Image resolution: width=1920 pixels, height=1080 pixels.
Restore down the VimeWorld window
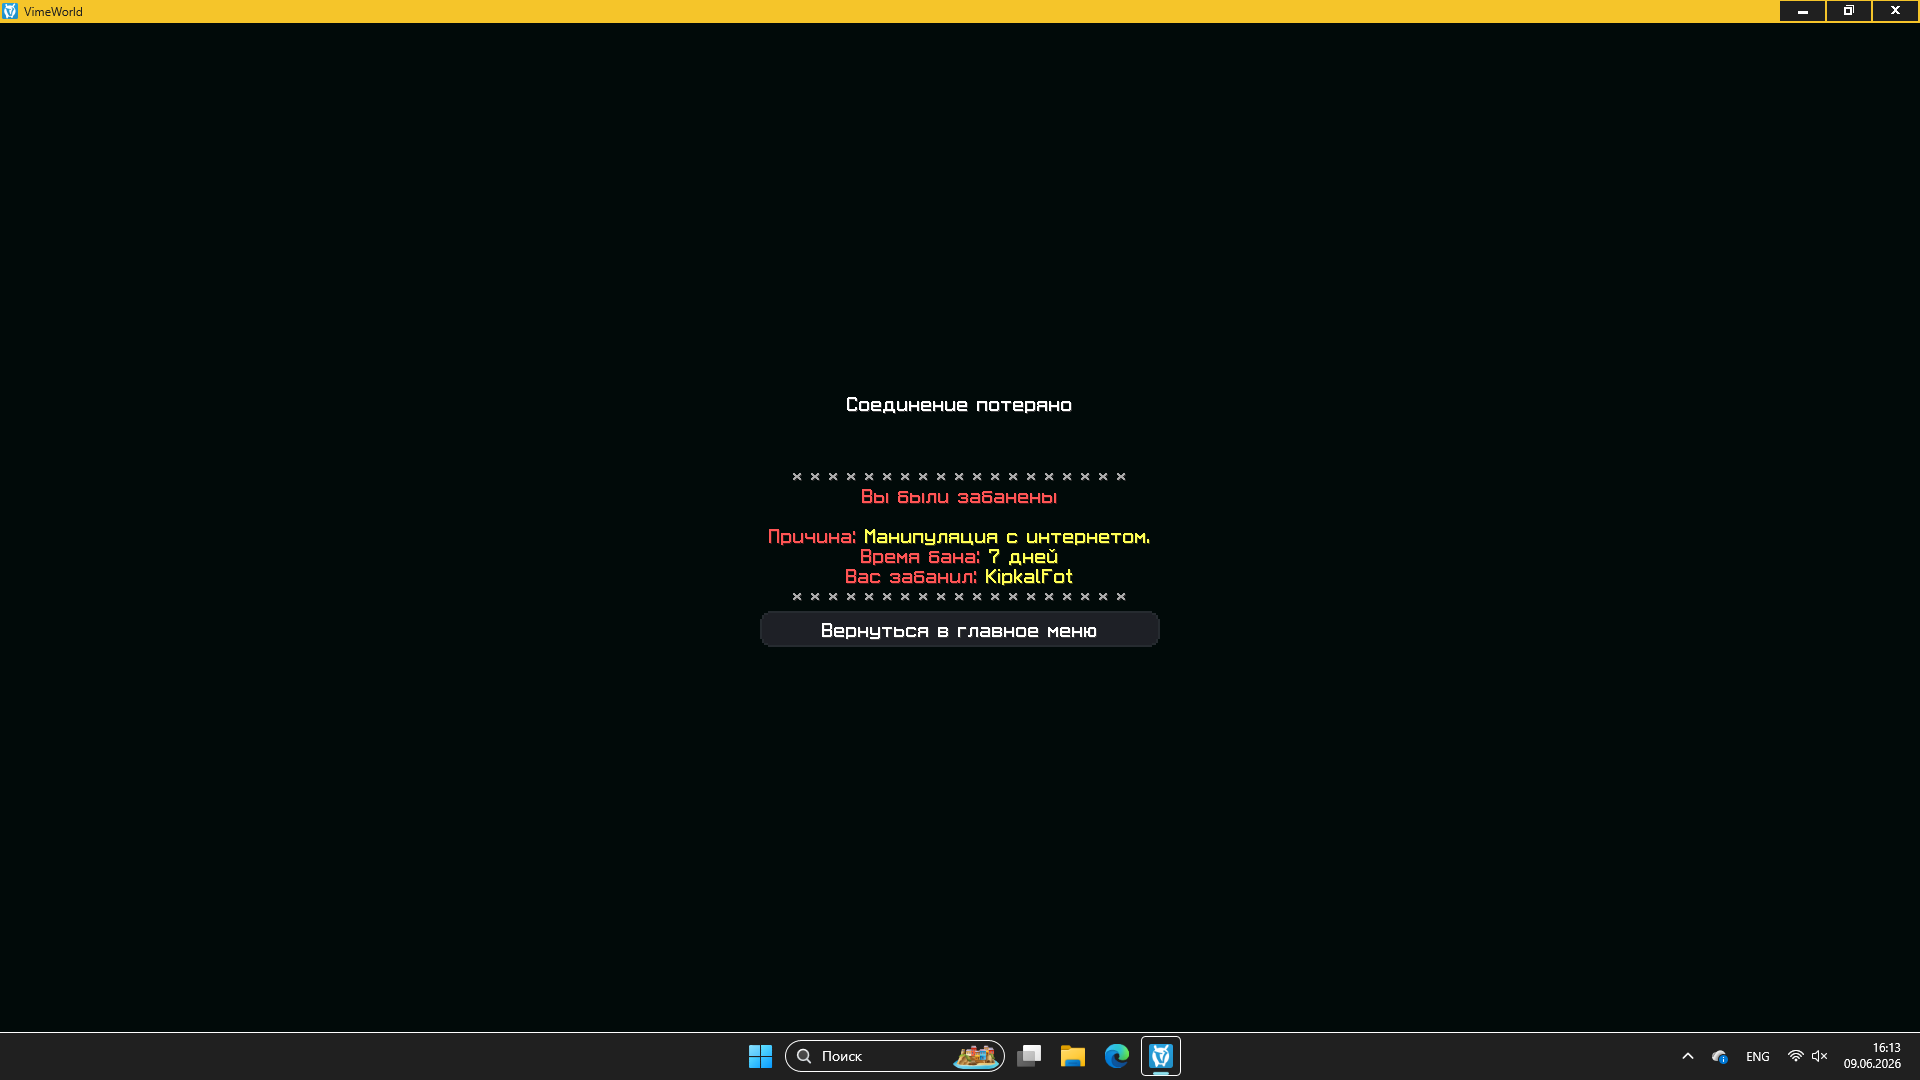(1849, 11)
